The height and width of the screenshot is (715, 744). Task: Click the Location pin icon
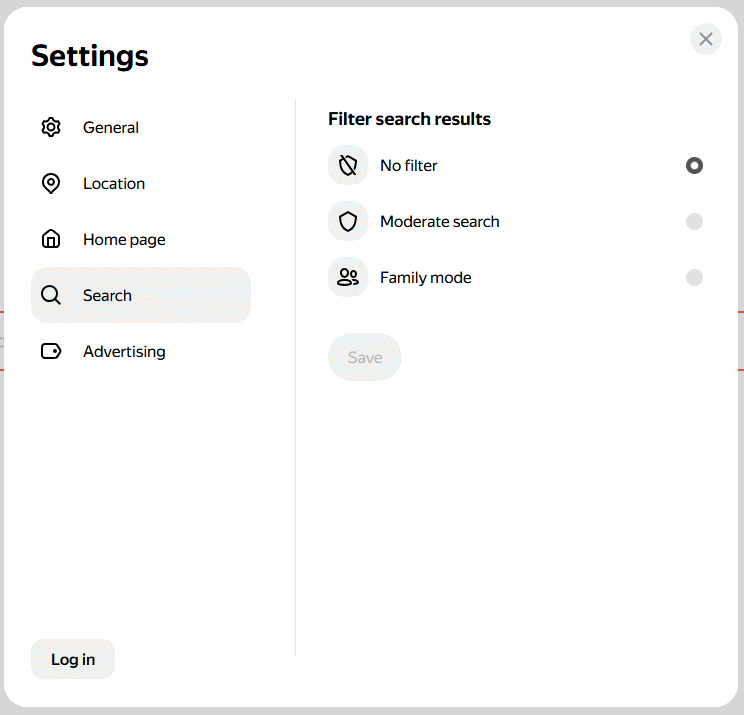[51, 183]
